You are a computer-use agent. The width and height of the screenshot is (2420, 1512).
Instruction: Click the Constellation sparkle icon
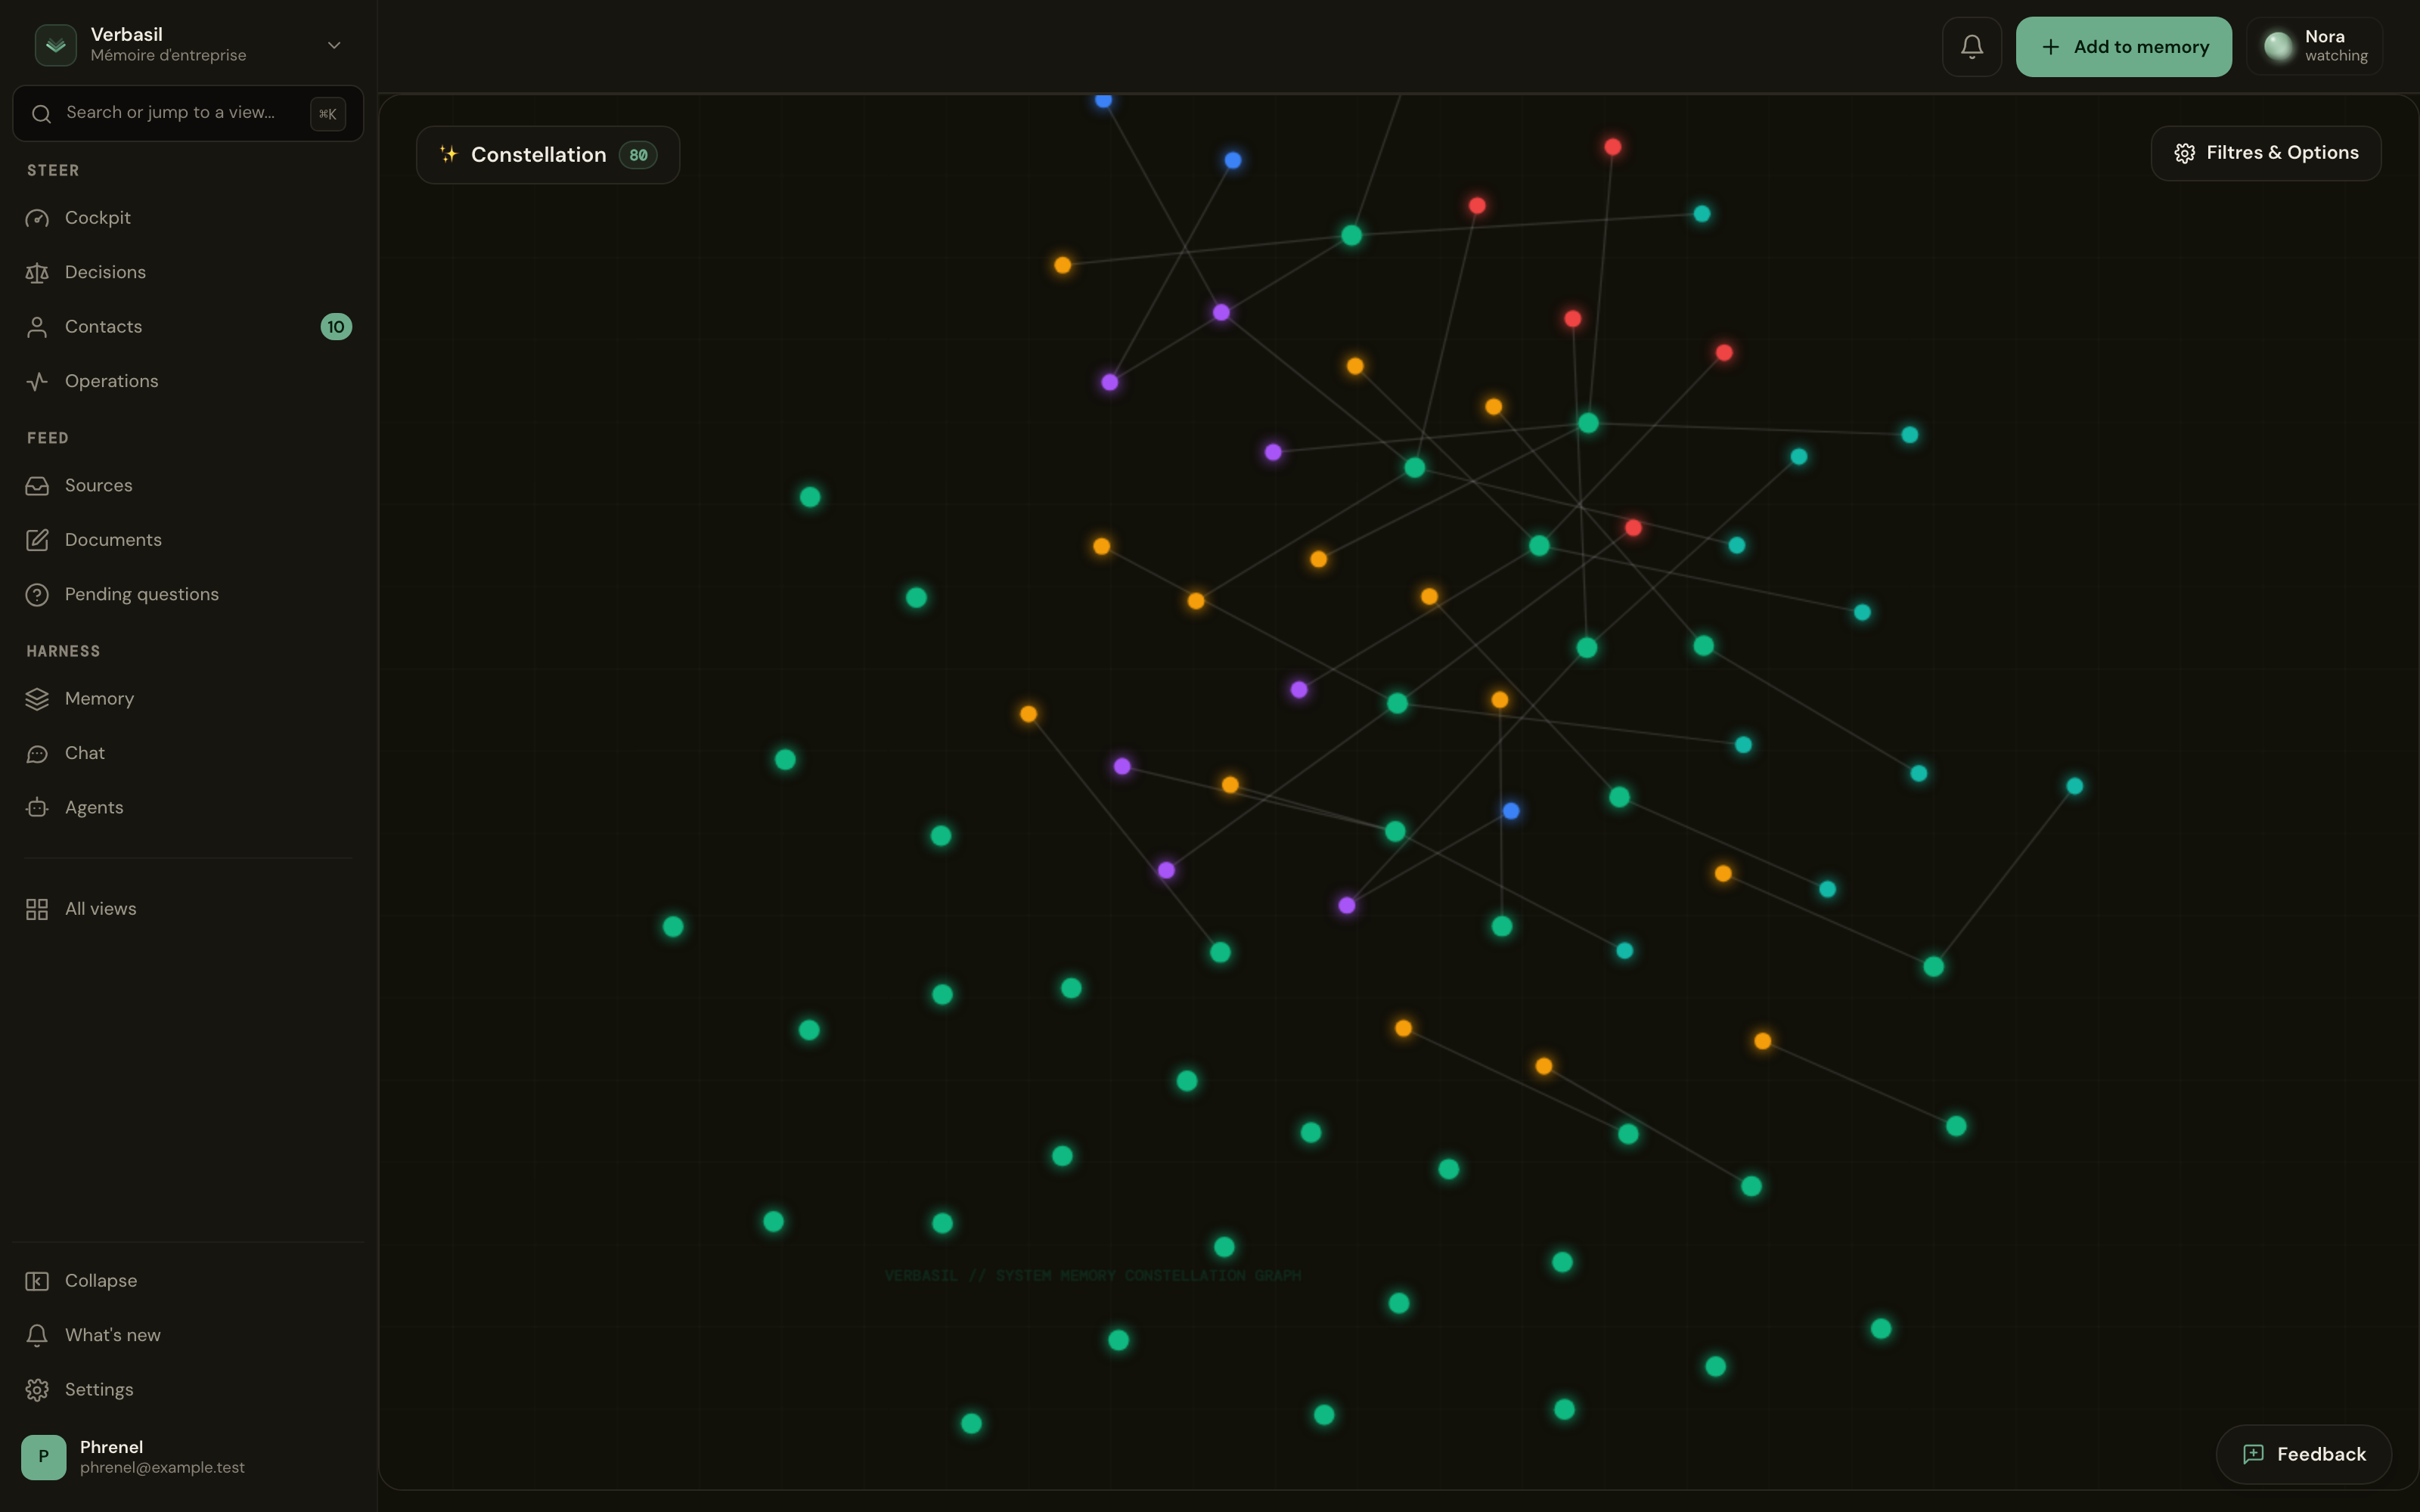point(449,154)
